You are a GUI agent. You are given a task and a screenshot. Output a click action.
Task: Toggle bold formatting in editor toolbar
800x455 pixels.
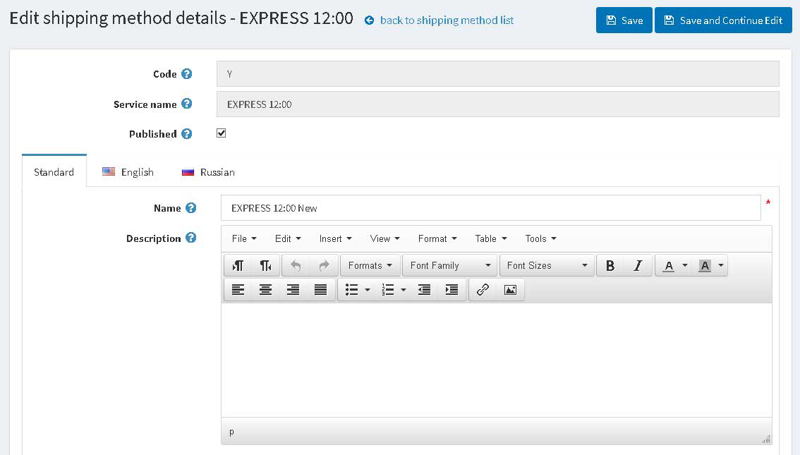pyautogui.click(x=610, y=266)
